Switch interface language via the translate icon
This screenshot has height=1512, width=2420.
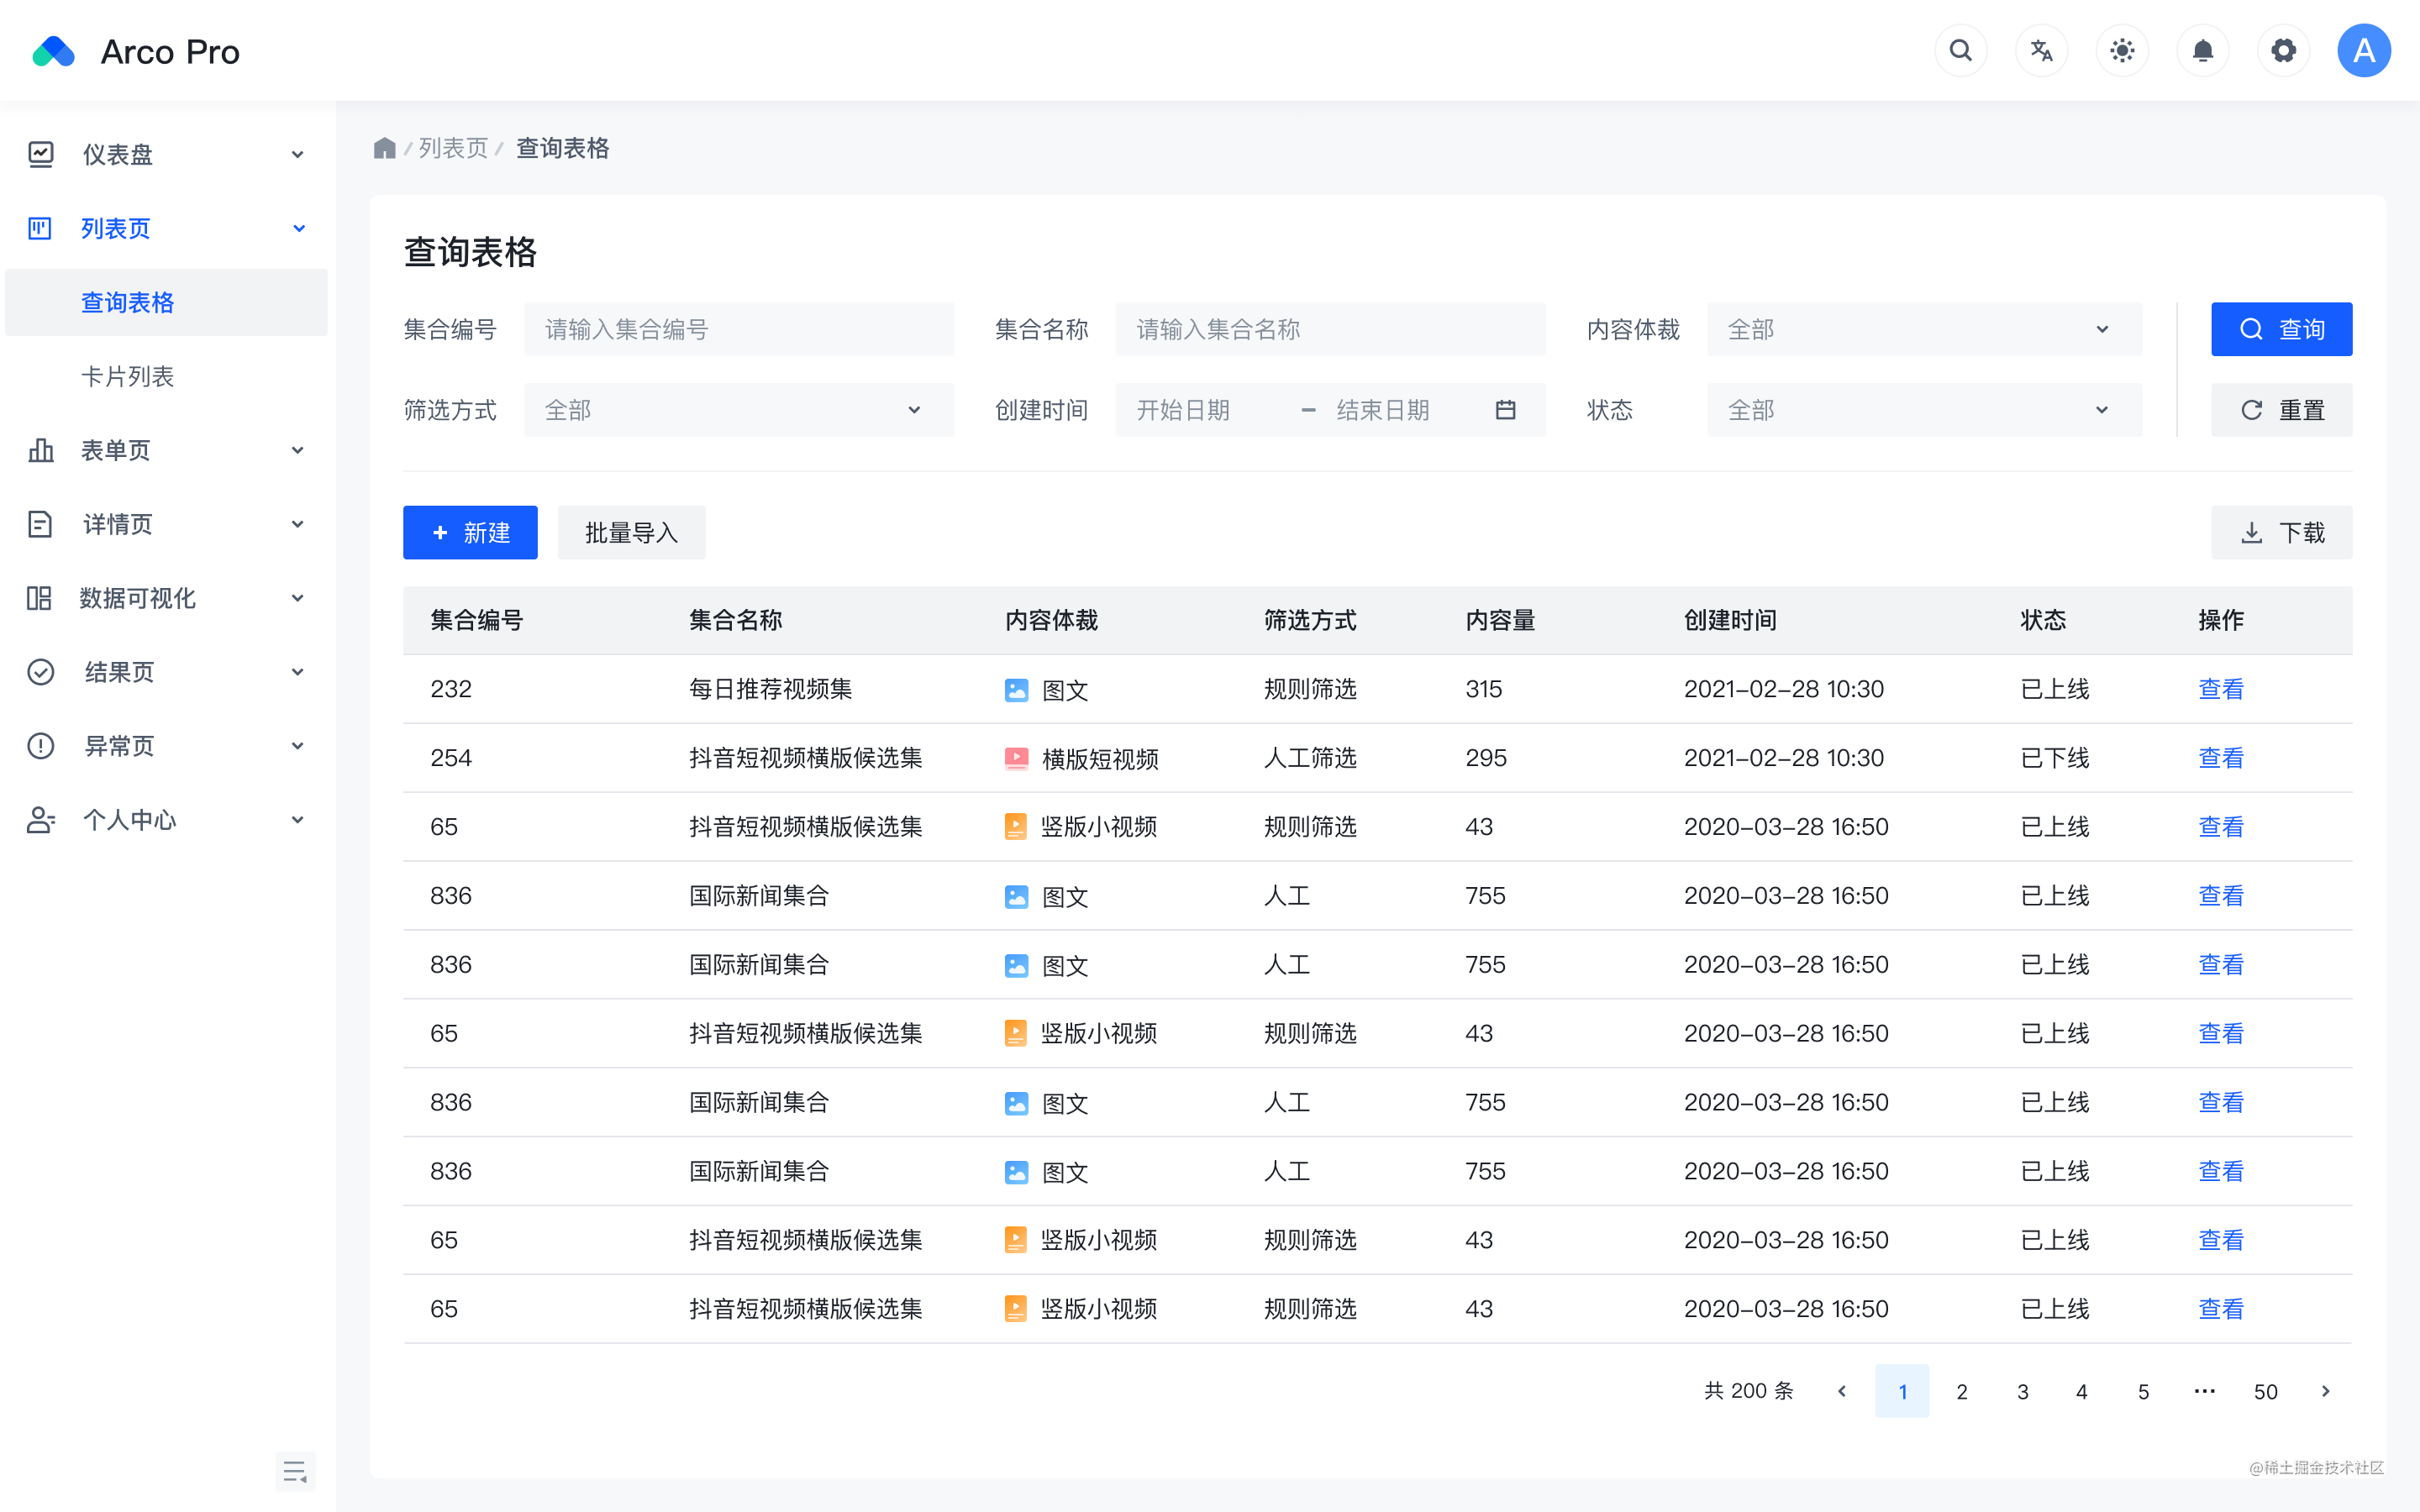pos(2042,50)
